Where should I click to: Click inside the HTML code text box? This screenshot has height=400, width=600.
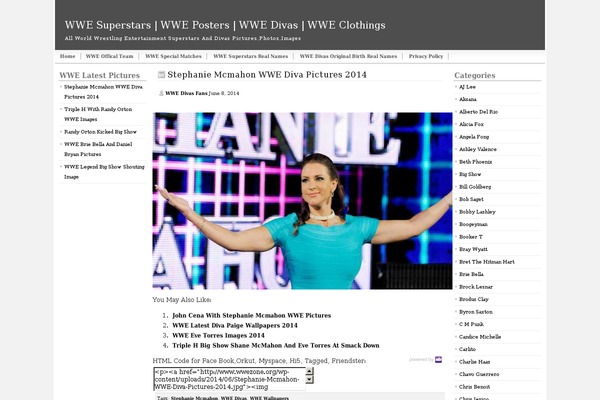point(230,379)
